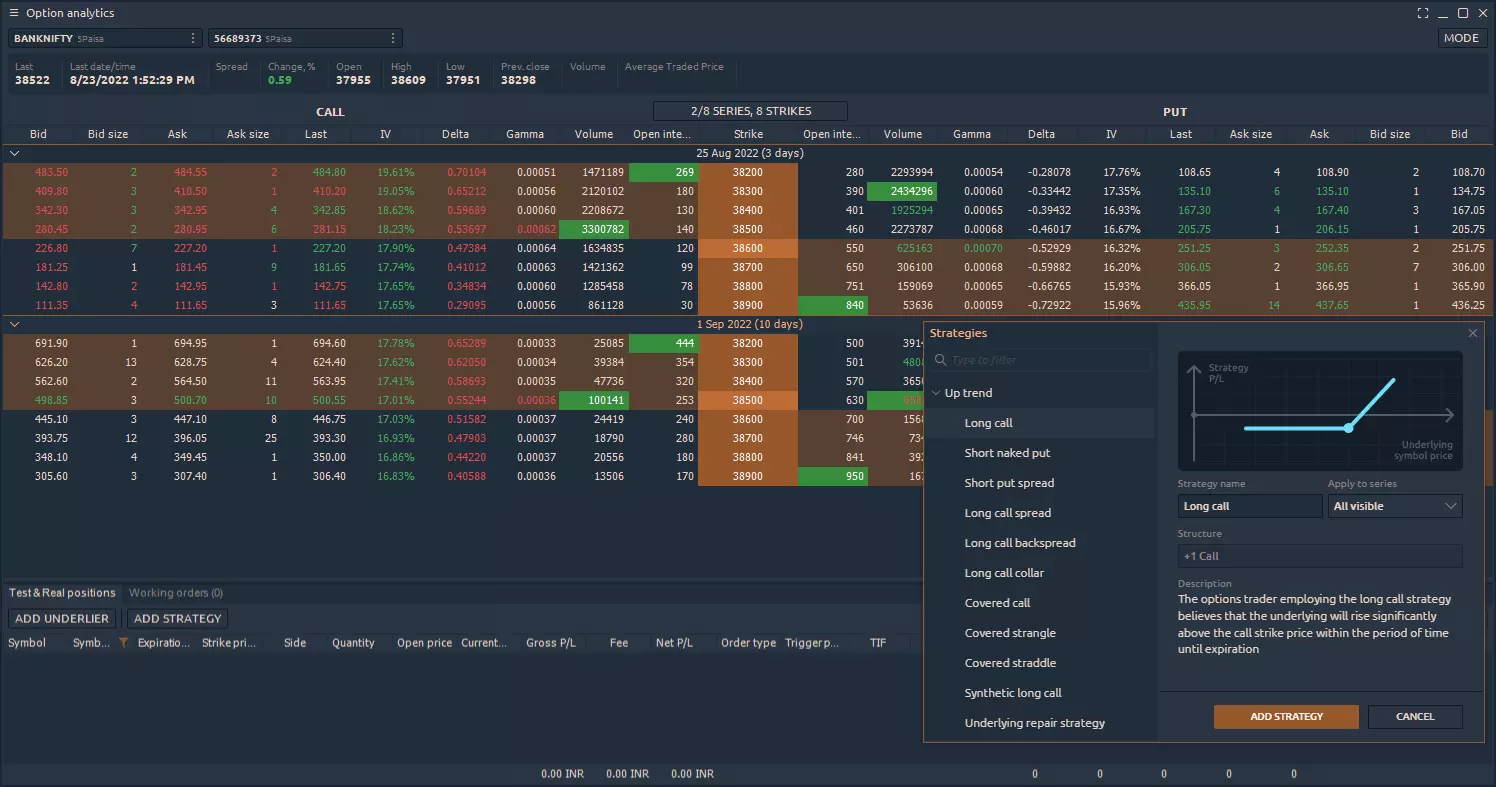Click call bid price 483.50
The image size is (1496, 787).
click(x=51, y=172)
